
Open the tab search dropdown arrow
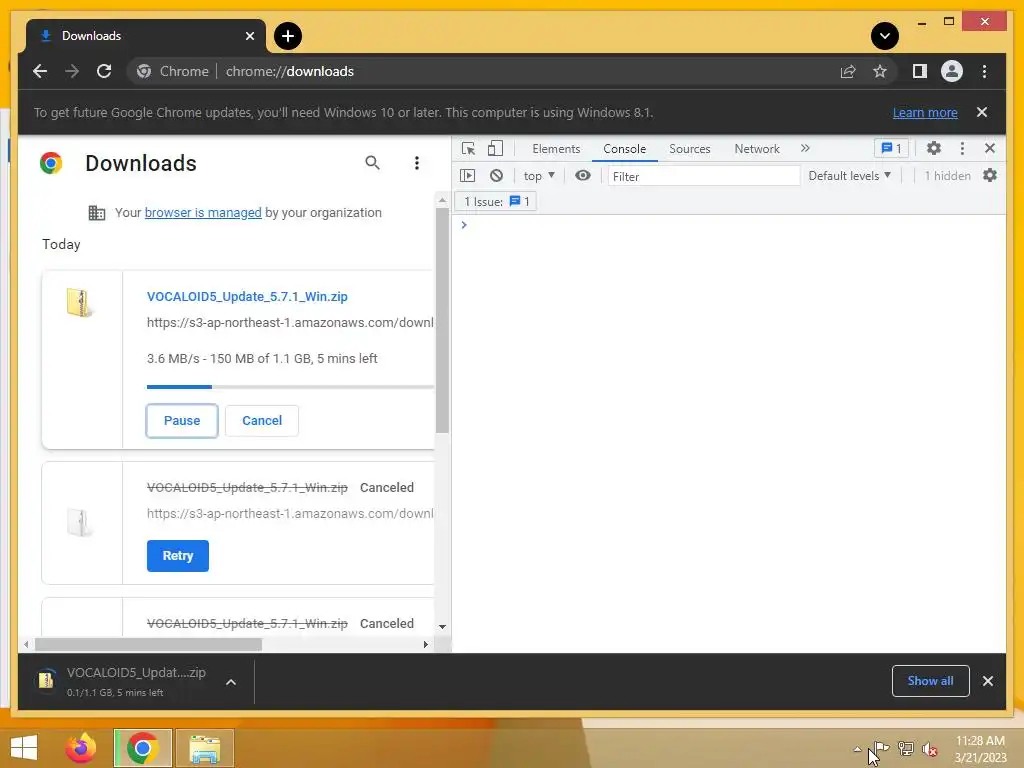(x=885, y=36)
